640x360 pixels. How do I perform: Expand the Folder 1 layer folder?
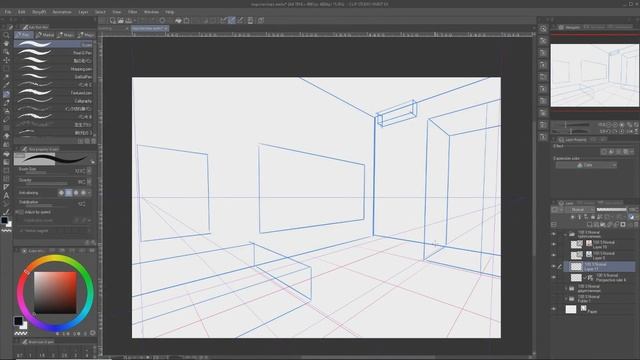(x=566, y=299)
